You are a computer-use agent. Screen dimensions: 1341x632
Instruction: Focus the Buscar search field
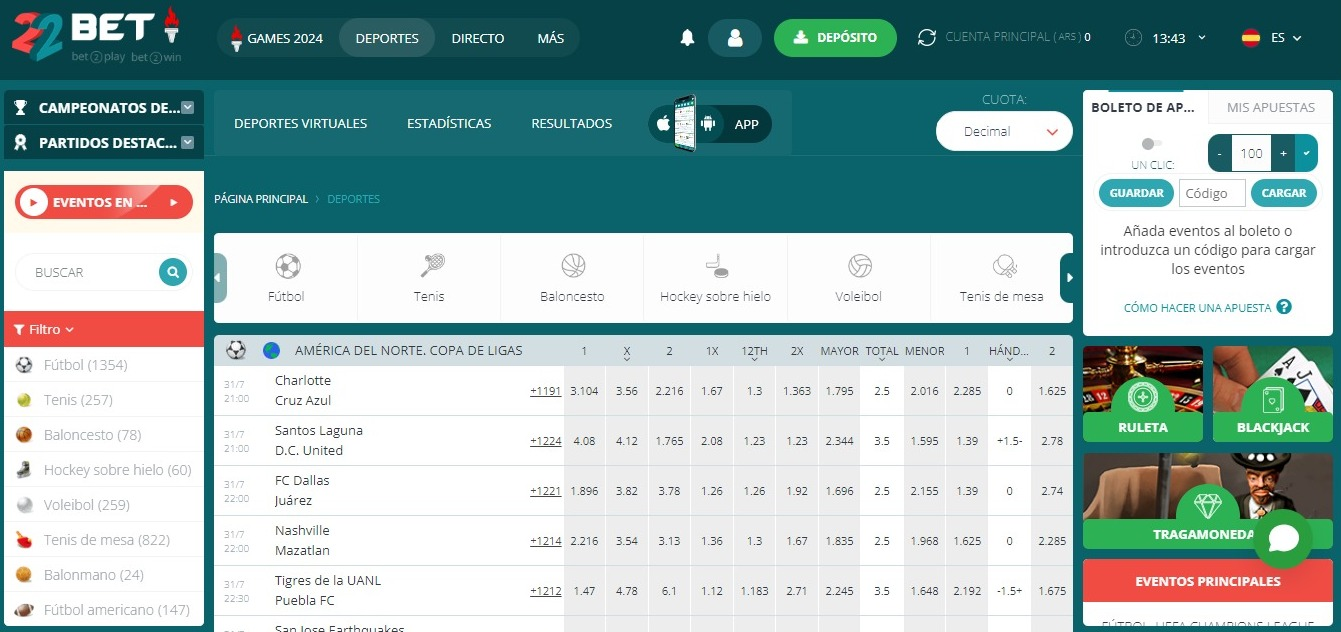pos(89,271)
